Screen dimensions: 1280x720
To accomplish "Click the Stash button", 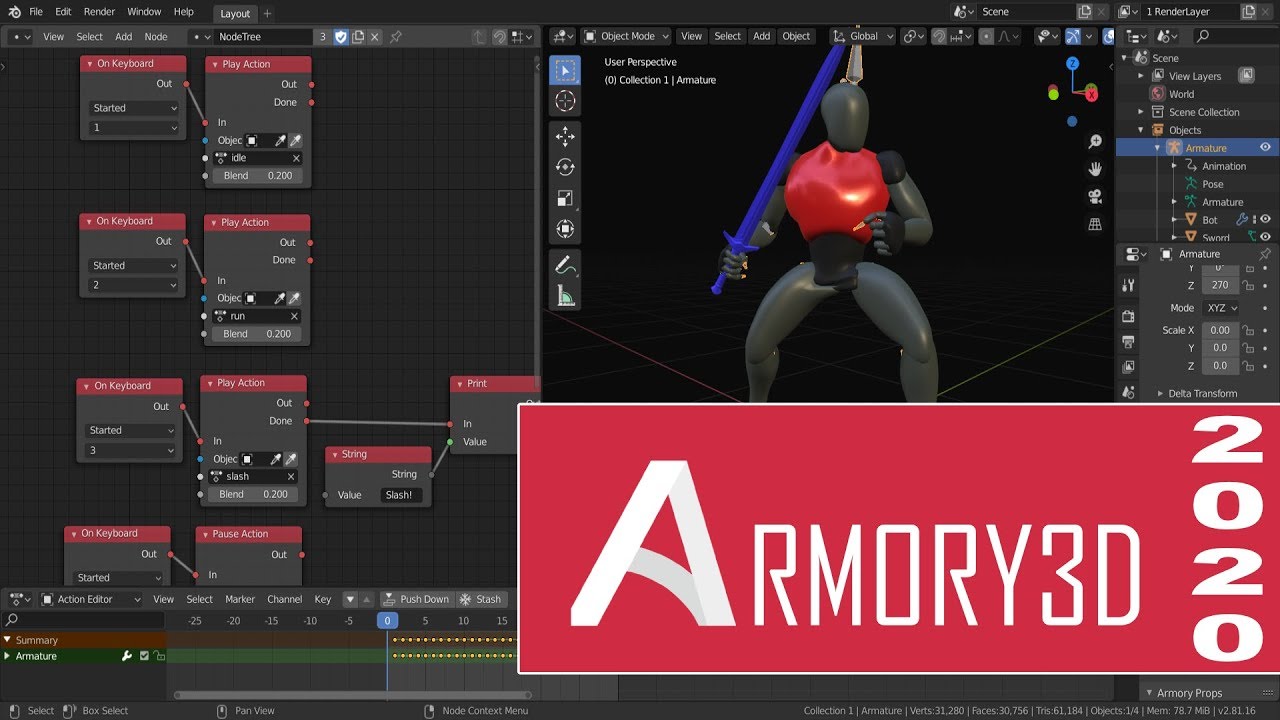I will click(x=480, y=599).
